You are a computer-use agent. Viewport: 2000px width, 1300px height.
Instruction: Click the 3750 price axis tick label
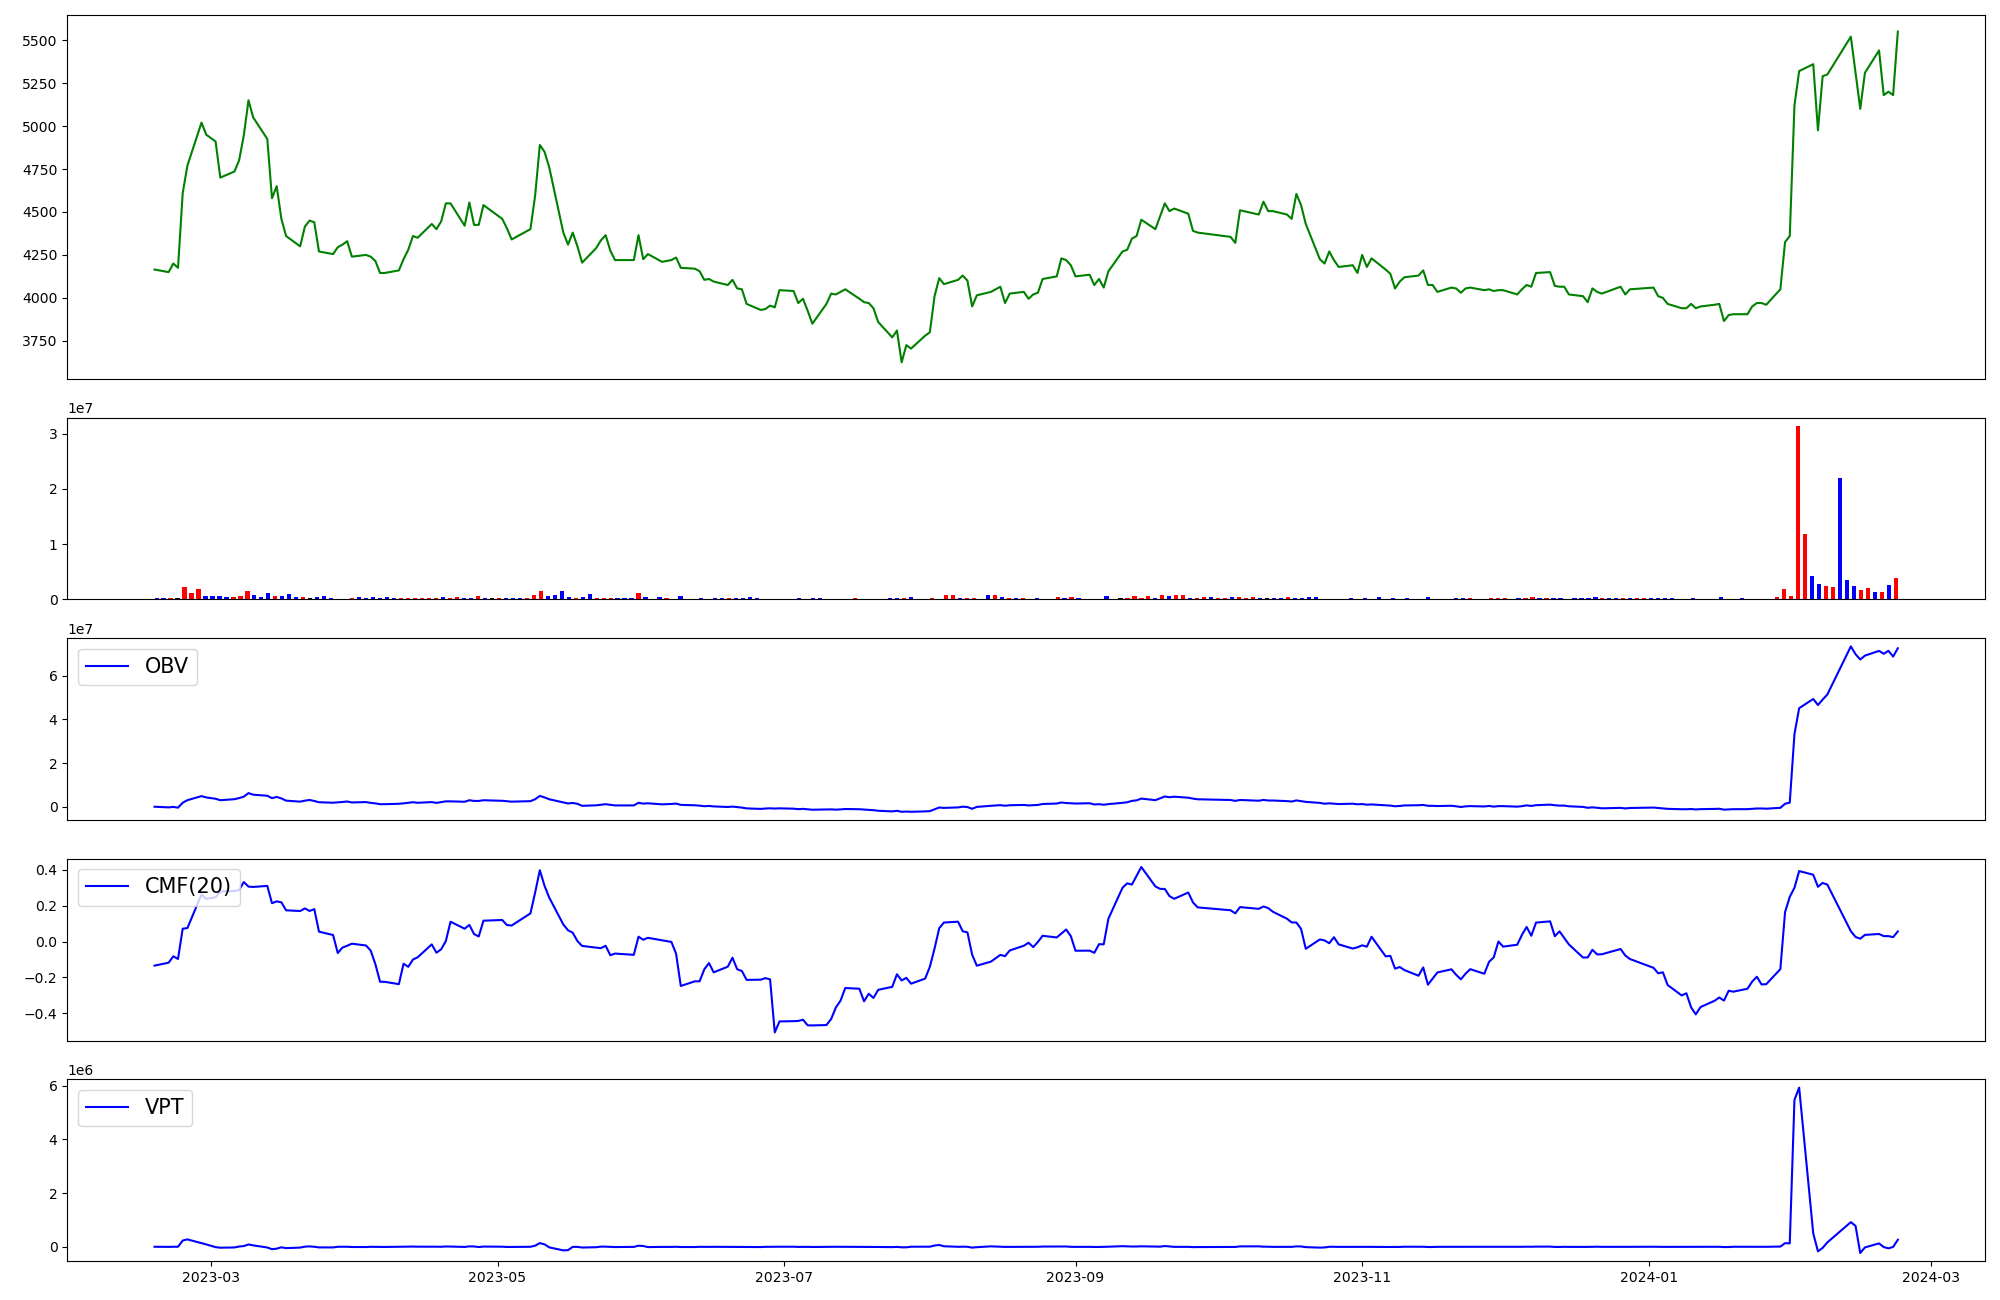(39, 341)
